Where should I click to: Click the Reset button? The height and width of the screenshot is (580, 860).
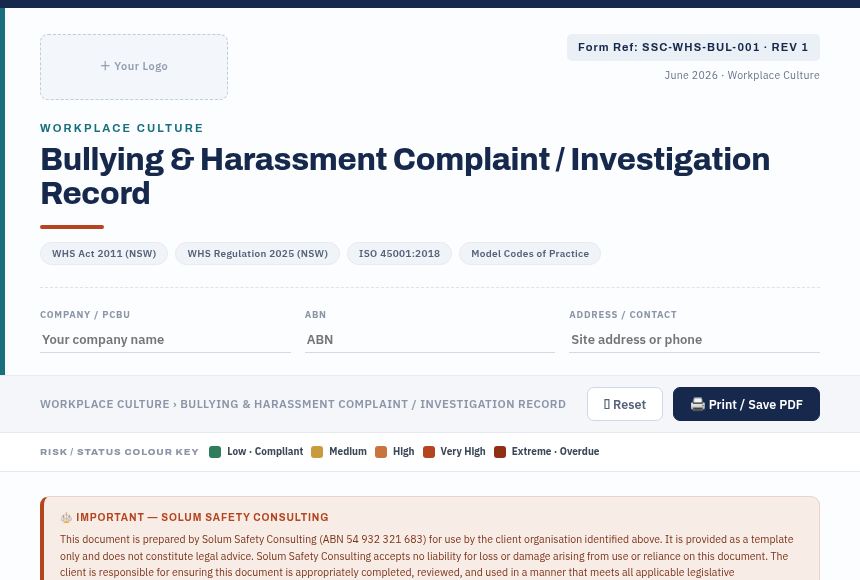pos(625,404)
